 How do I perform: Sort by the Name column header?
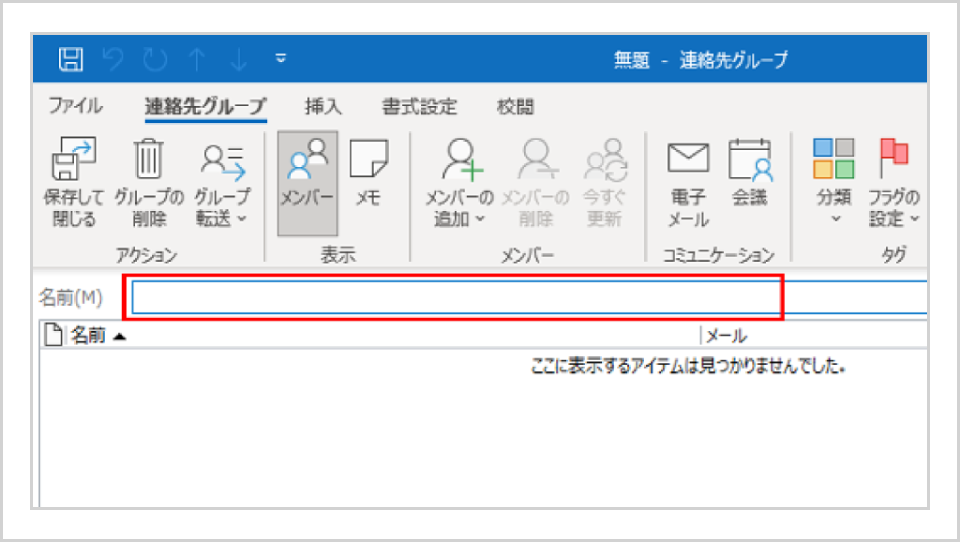(x=90, y=336)
